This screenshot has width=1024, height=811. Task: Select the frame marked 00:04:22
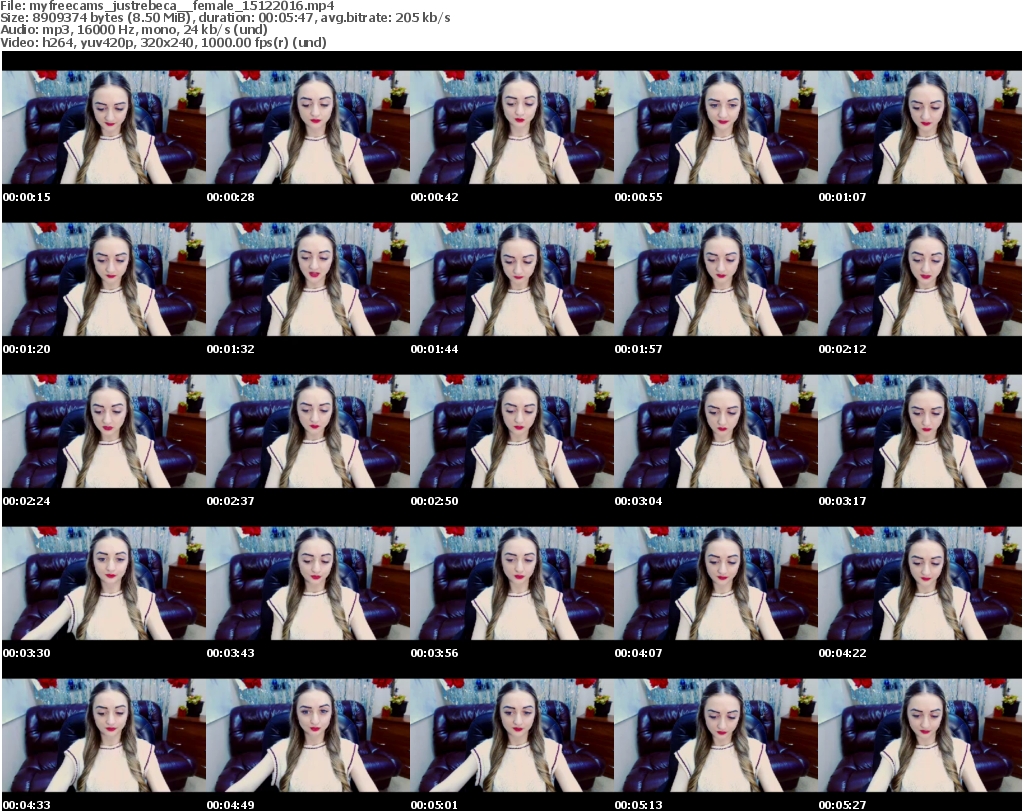coord(920,583)
